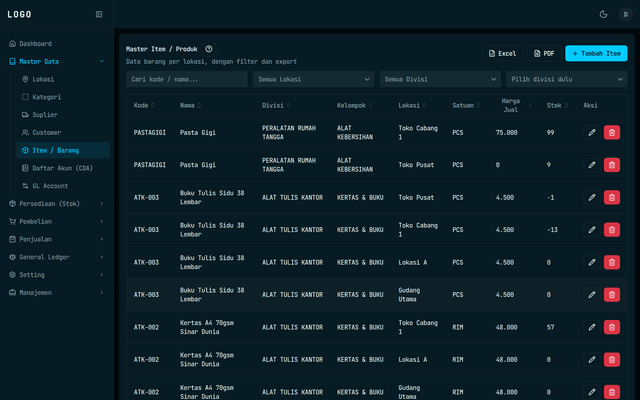Open the Pilih divisi dulu dropdown
This screenshot has width=640, height=400.
pyautogui.click(x=567, y=79)
